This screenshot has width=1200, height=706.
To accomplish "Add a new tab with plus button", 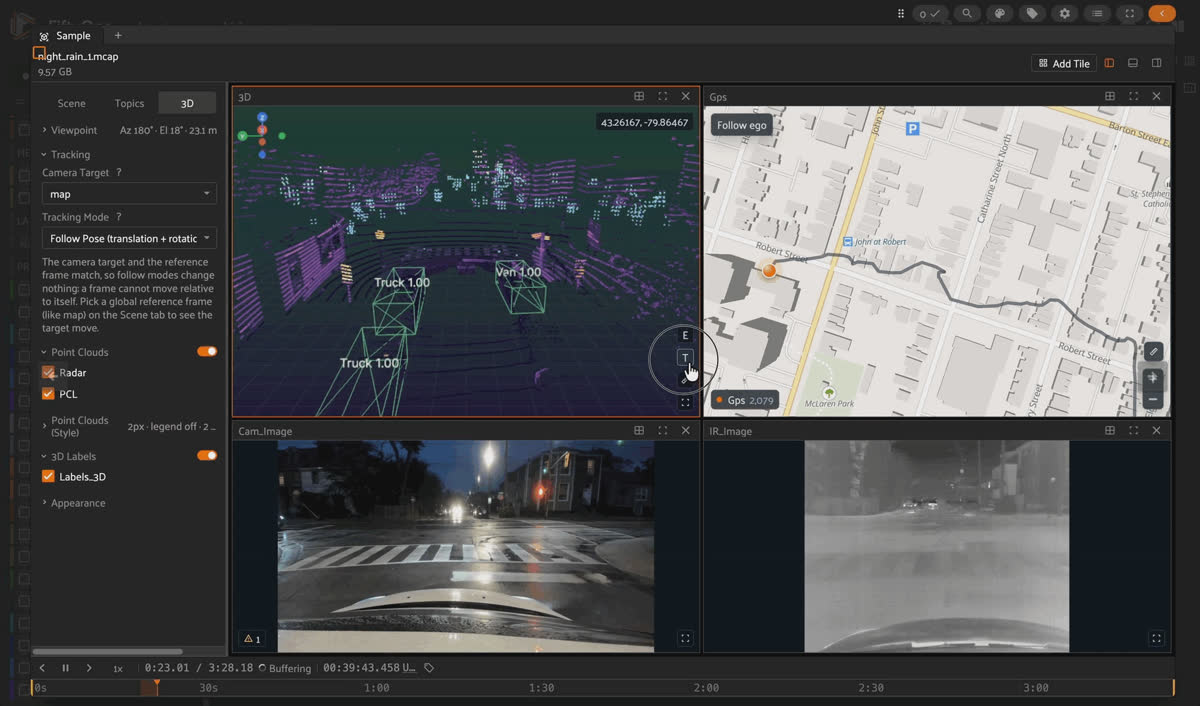I will pos(118,36).
